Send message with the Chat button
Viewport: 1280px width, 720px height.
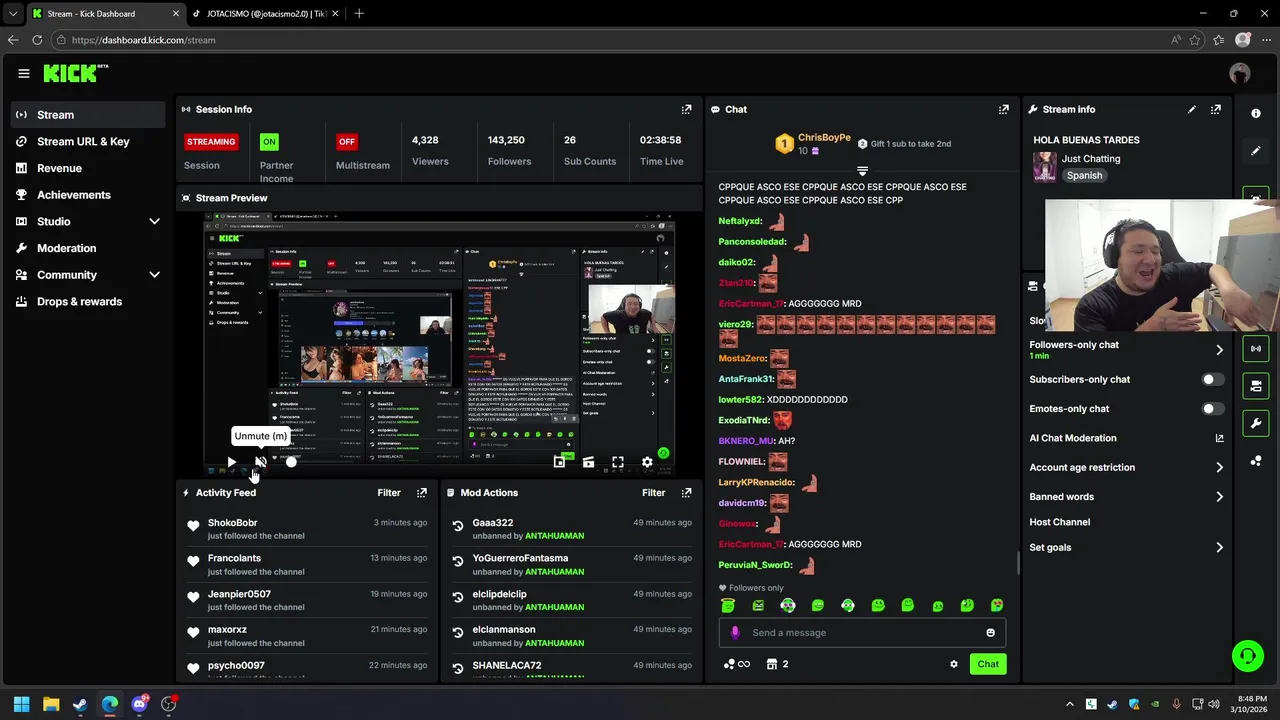[988, 664]
